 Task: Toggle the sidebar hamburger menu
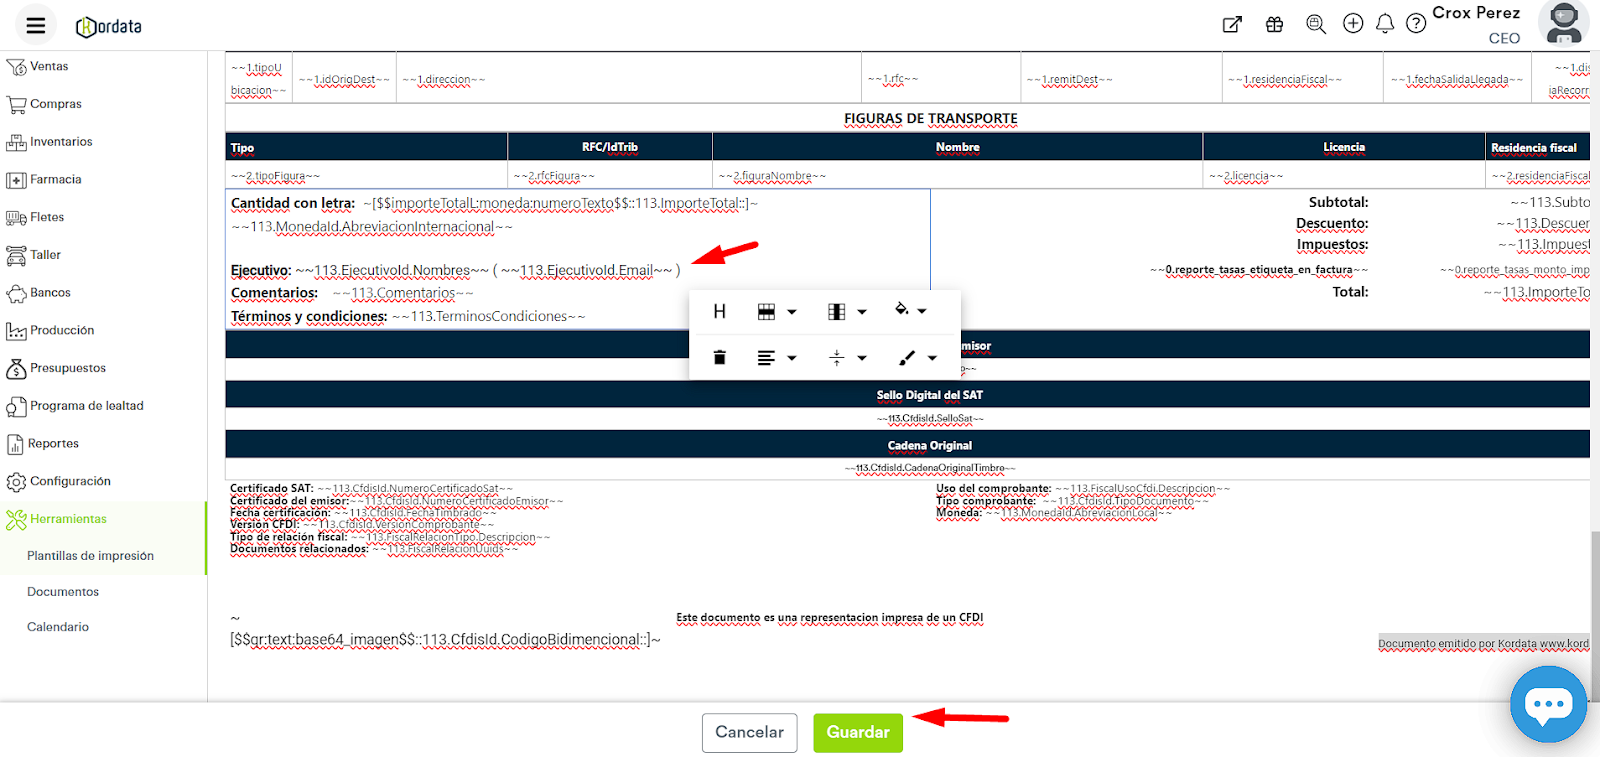coord(35,26)
